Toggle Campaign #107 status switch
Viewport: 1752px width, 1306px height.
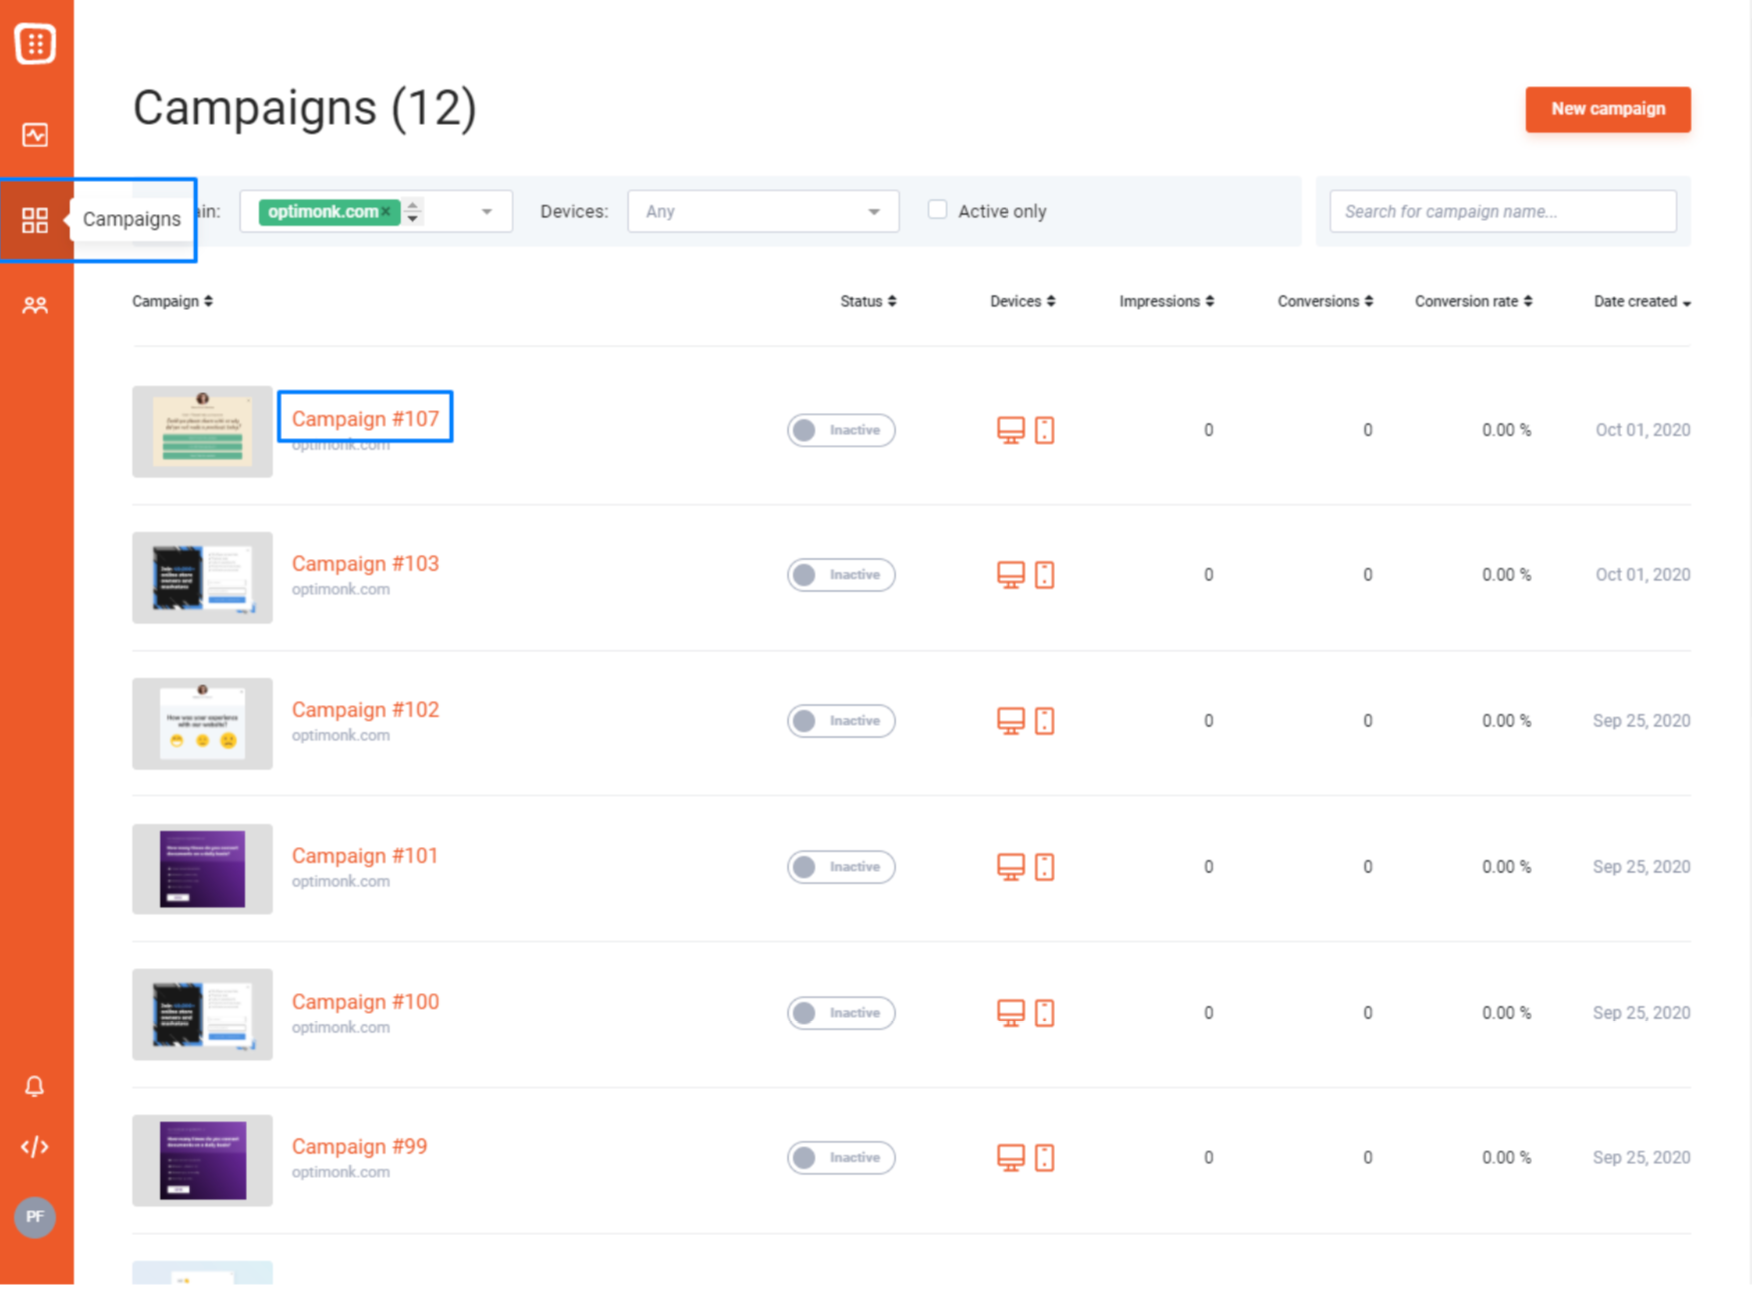[x=840, y=430]
